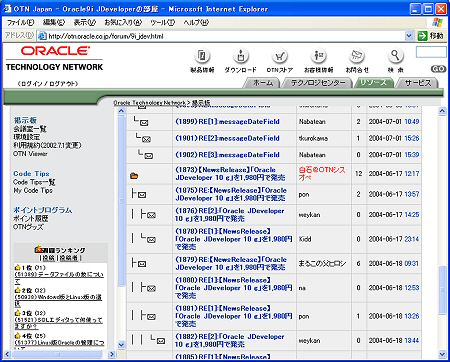Click the ログイン / ログアウト link
The height and width of the screenshot is (362, 450).
tap(48, 84)
